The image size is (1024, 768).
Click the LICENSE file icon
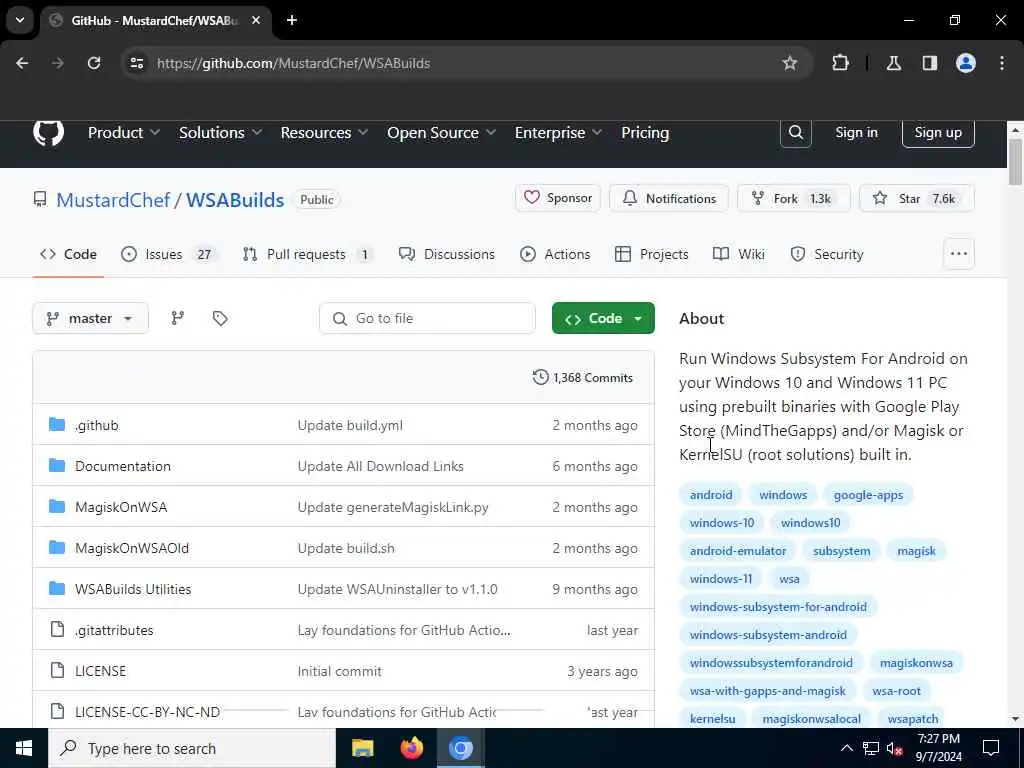(57, 671)
